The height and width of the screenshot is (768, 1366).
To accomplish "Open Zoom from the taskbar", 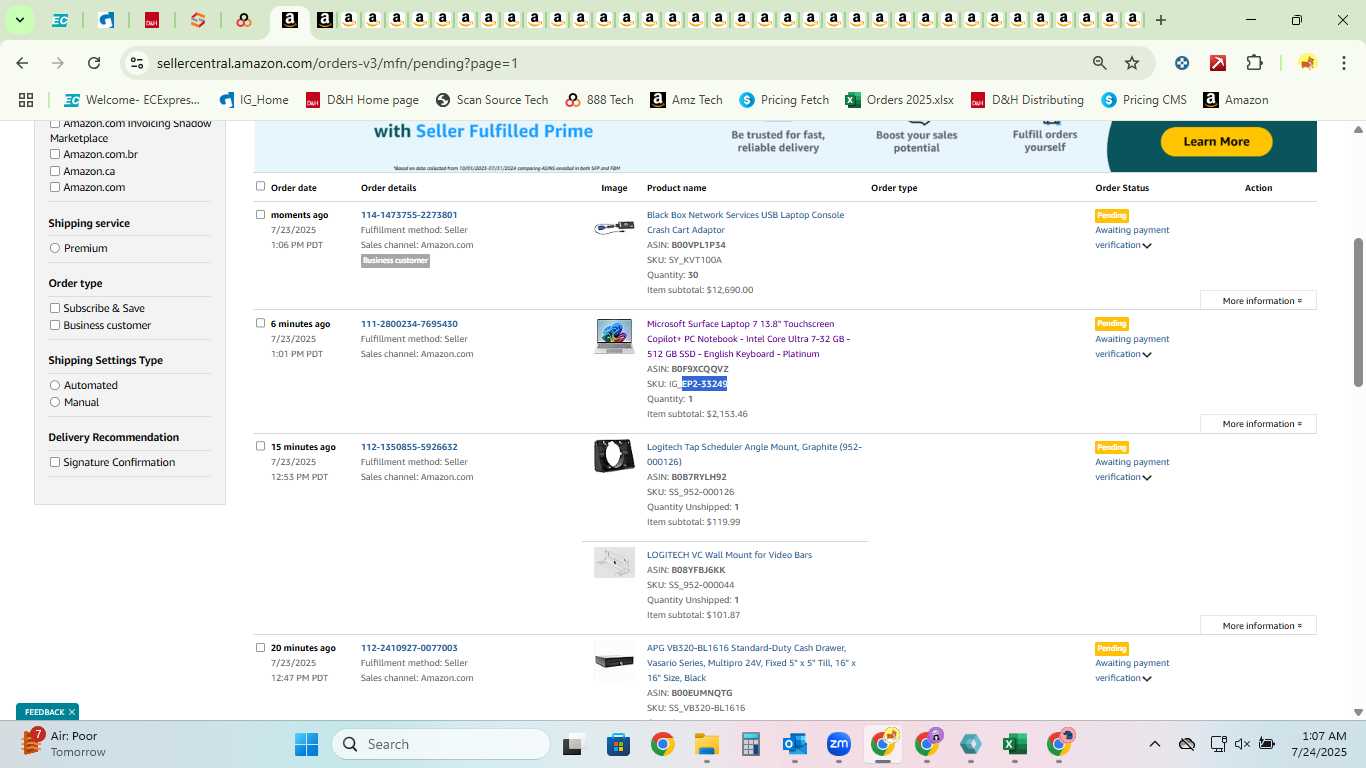I will point(838,744).
